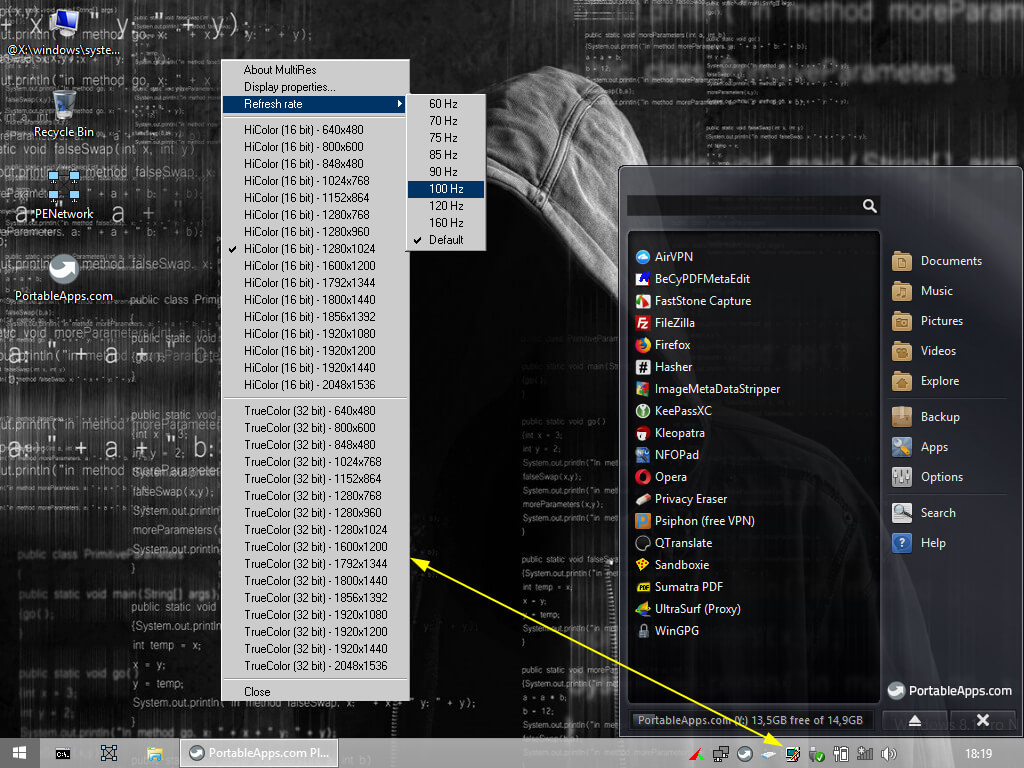Open ImageMetaDataStripper
Image resolution: width=1024 pixels, height=768 pixels.
tap(707, 389)
